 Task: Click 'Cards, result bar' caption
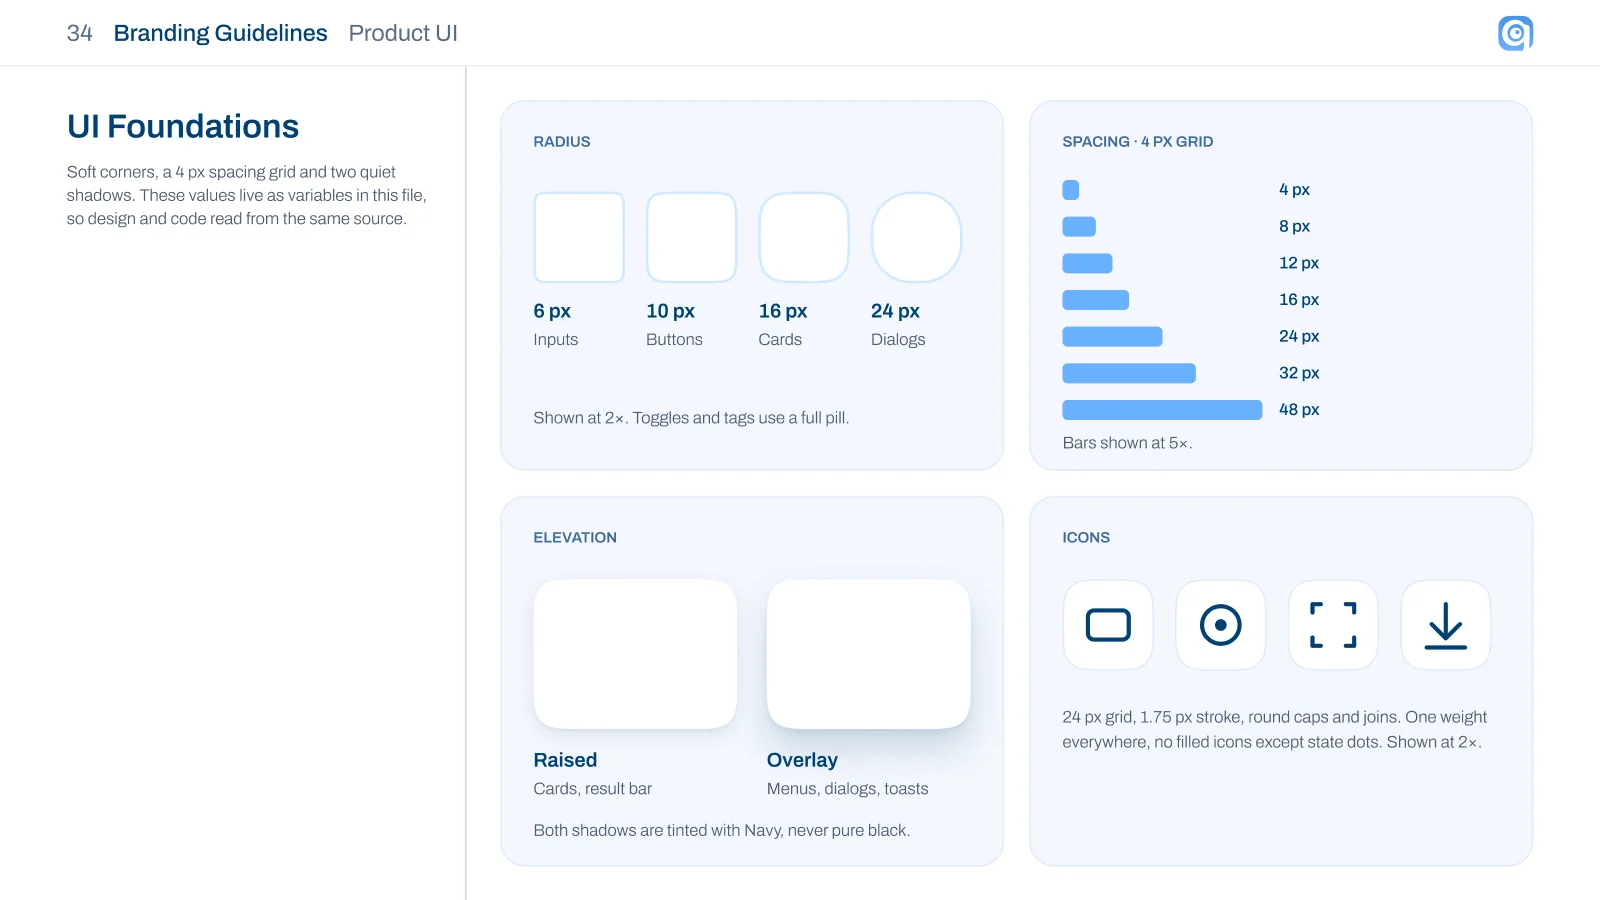593,789
